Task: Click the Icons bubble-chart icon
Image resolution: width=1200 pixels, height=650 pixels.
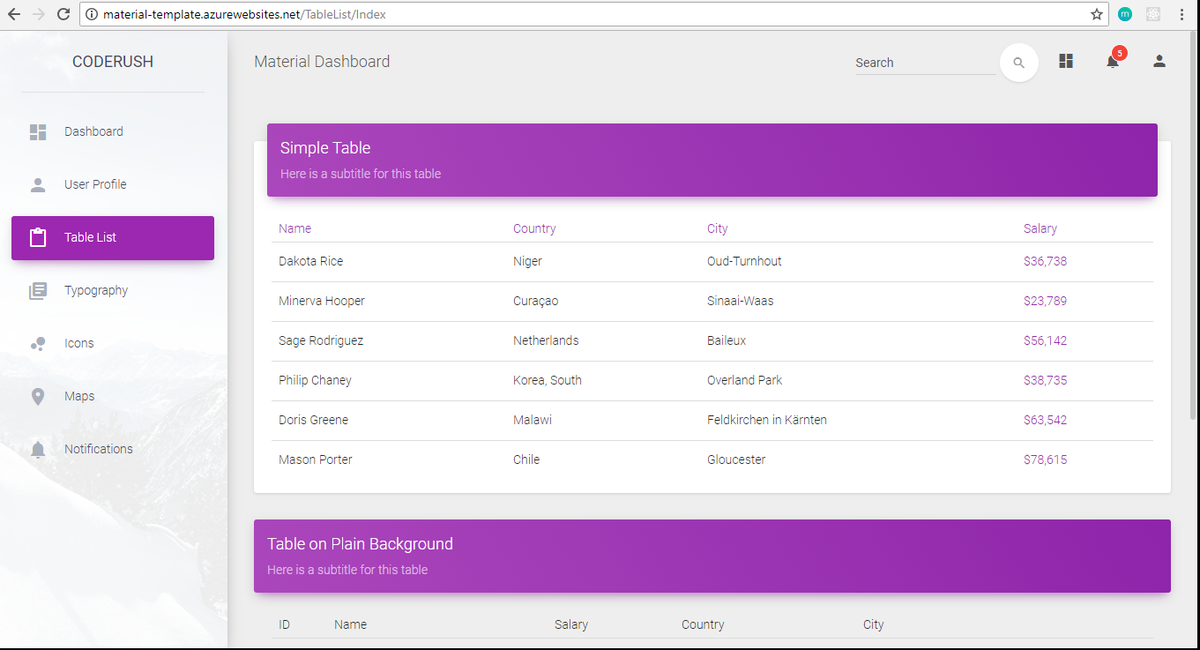Action: [38, 343]
